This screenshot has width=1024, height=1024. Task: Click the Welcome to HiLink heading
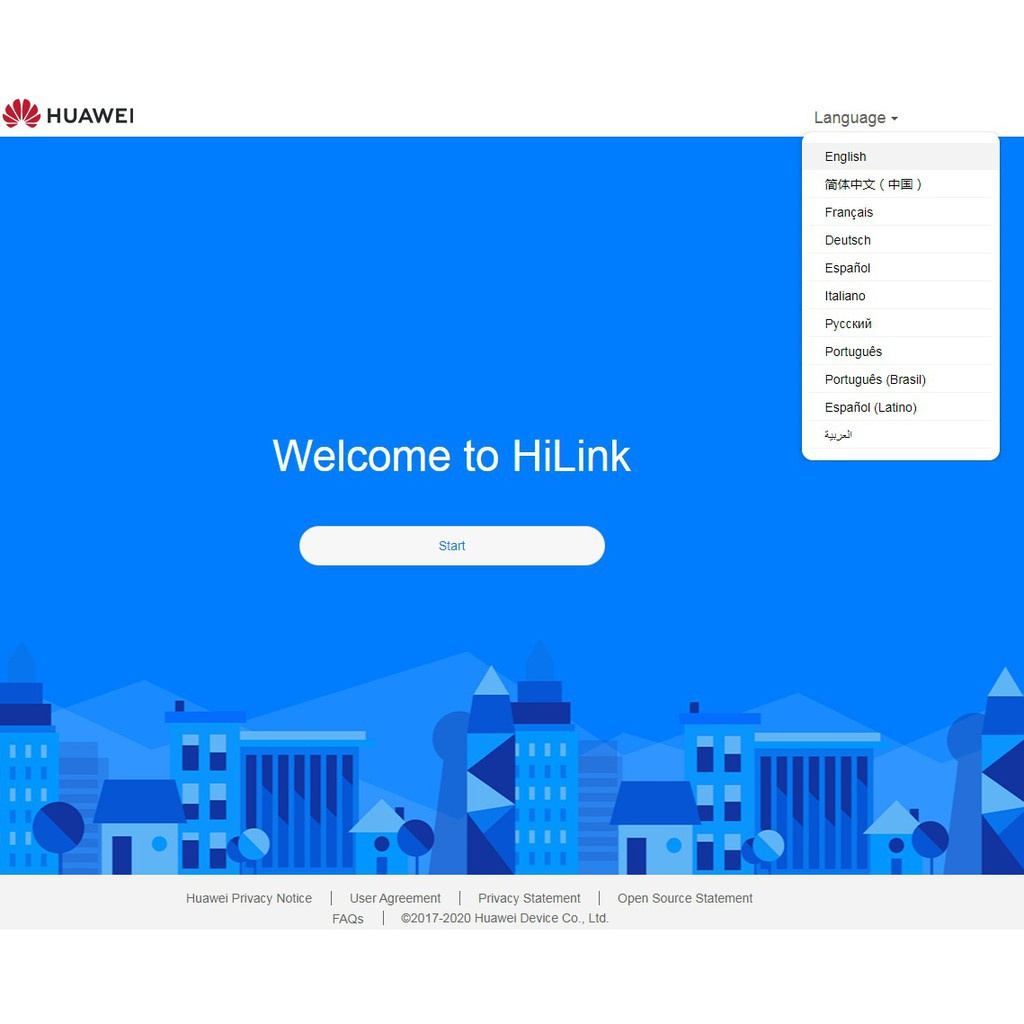451,456
